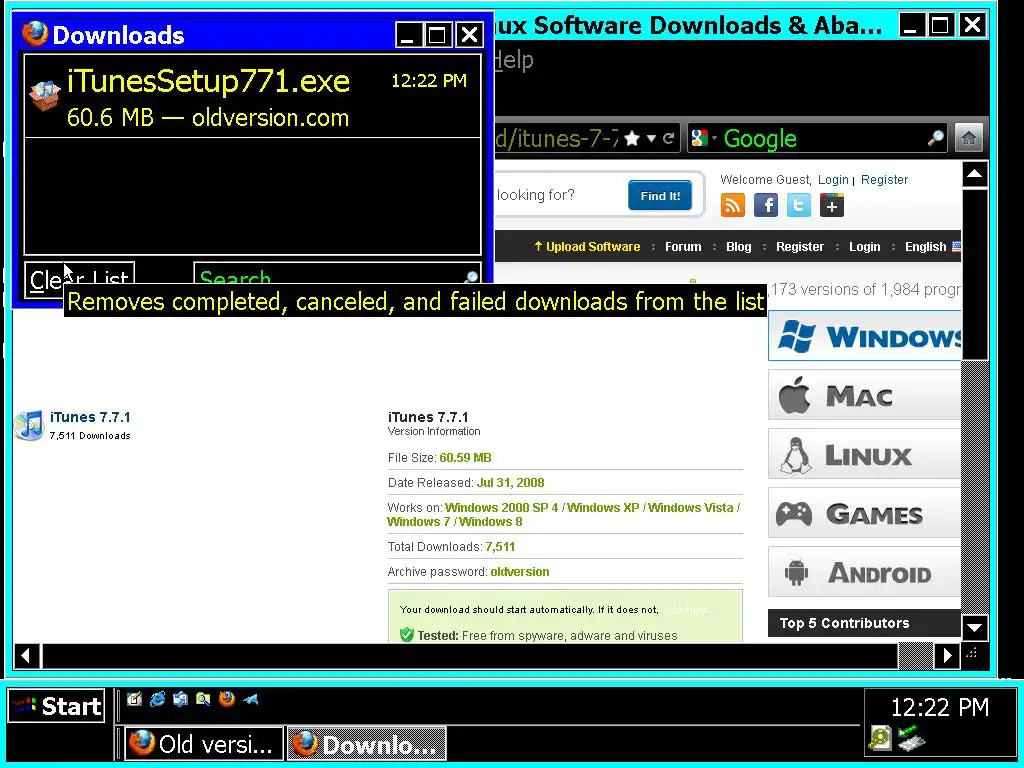
Task: Open the iTunes 7.7.1 link on the left
Action: click(90, 417)
